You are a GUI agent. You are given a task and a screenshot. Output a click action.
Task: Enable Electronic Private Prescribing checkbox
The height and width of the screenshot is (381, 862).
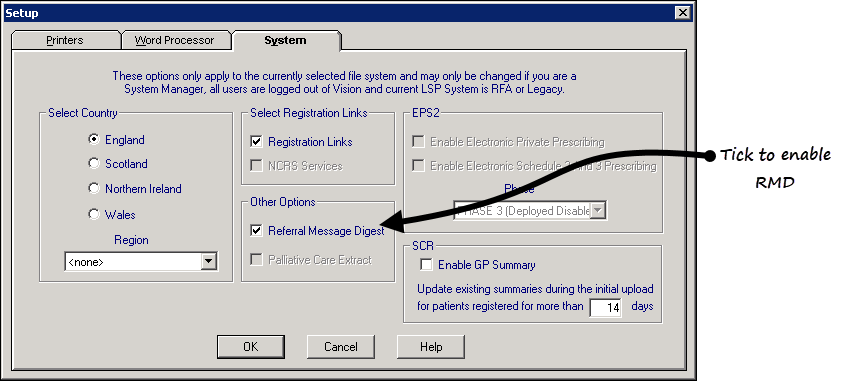(418, 142)
